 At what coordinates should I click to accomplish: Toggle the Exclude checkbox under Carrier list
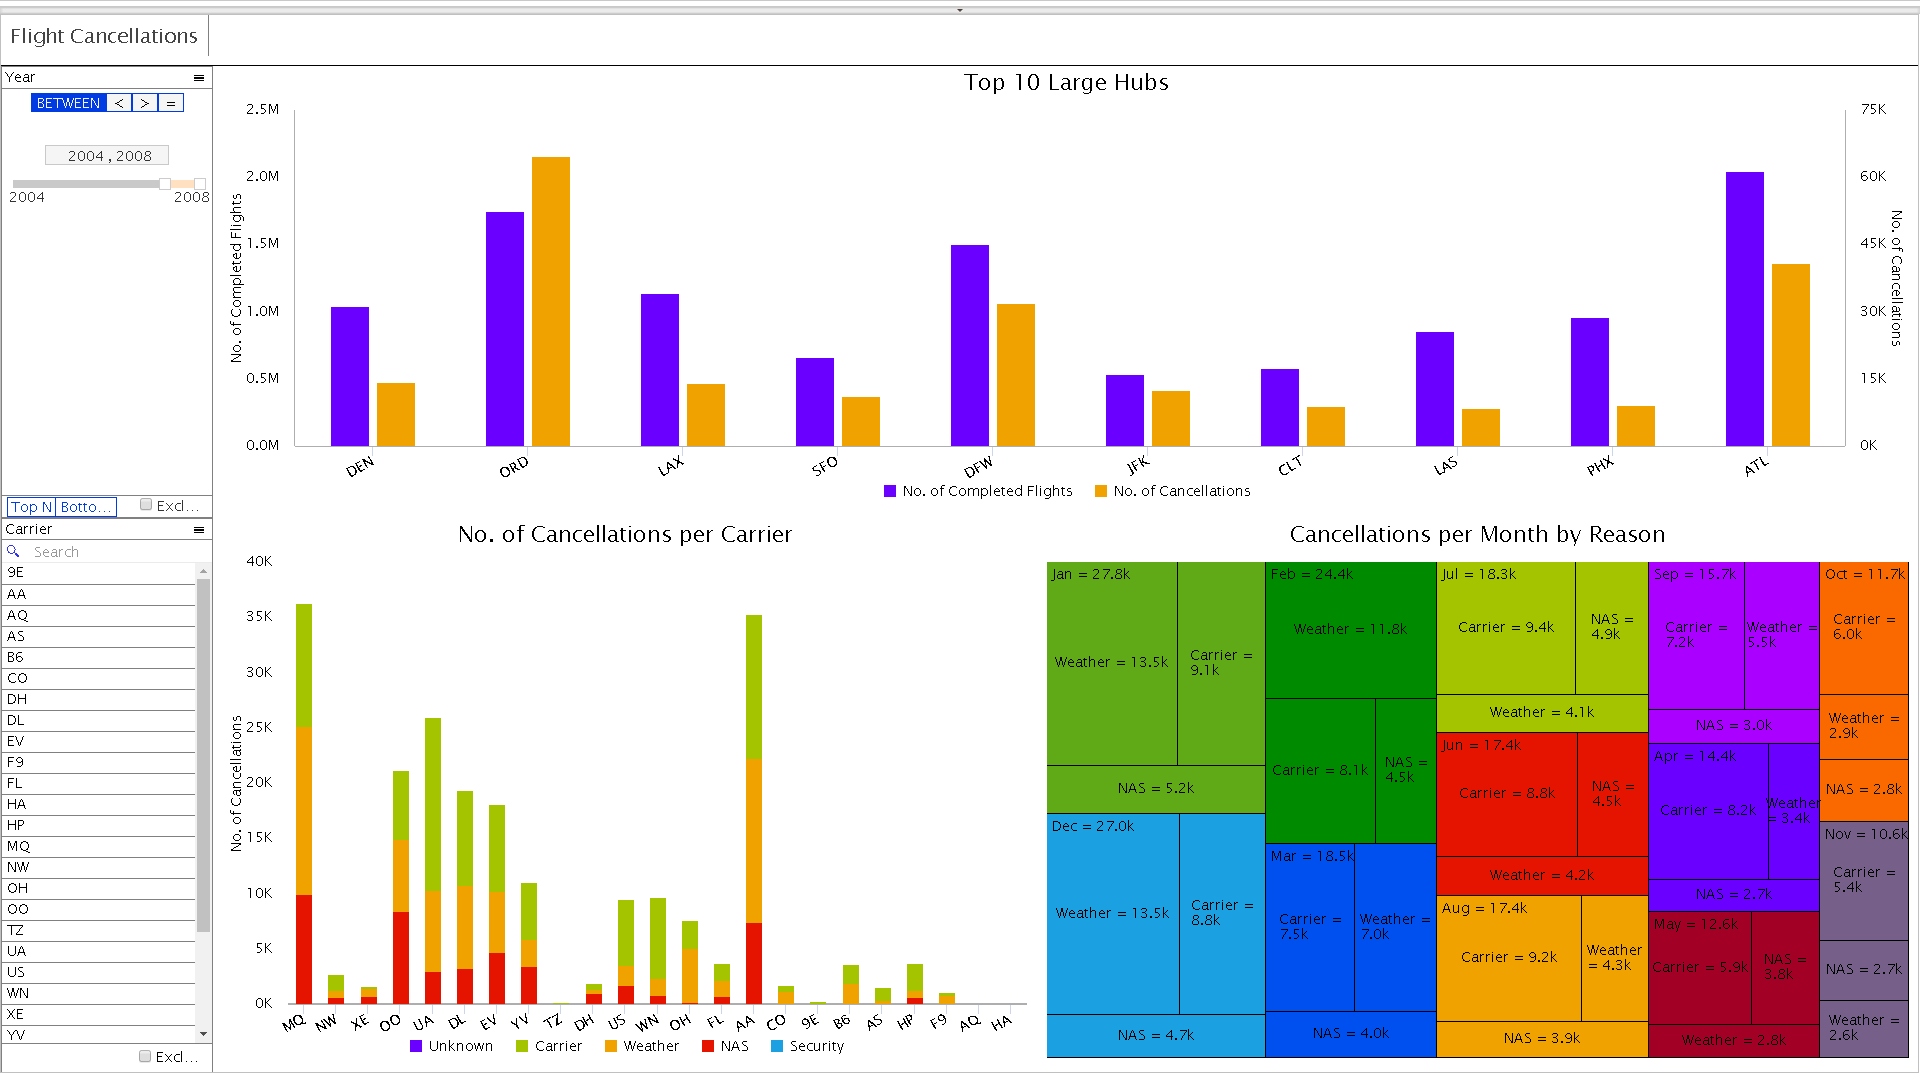pos(145,1056)
